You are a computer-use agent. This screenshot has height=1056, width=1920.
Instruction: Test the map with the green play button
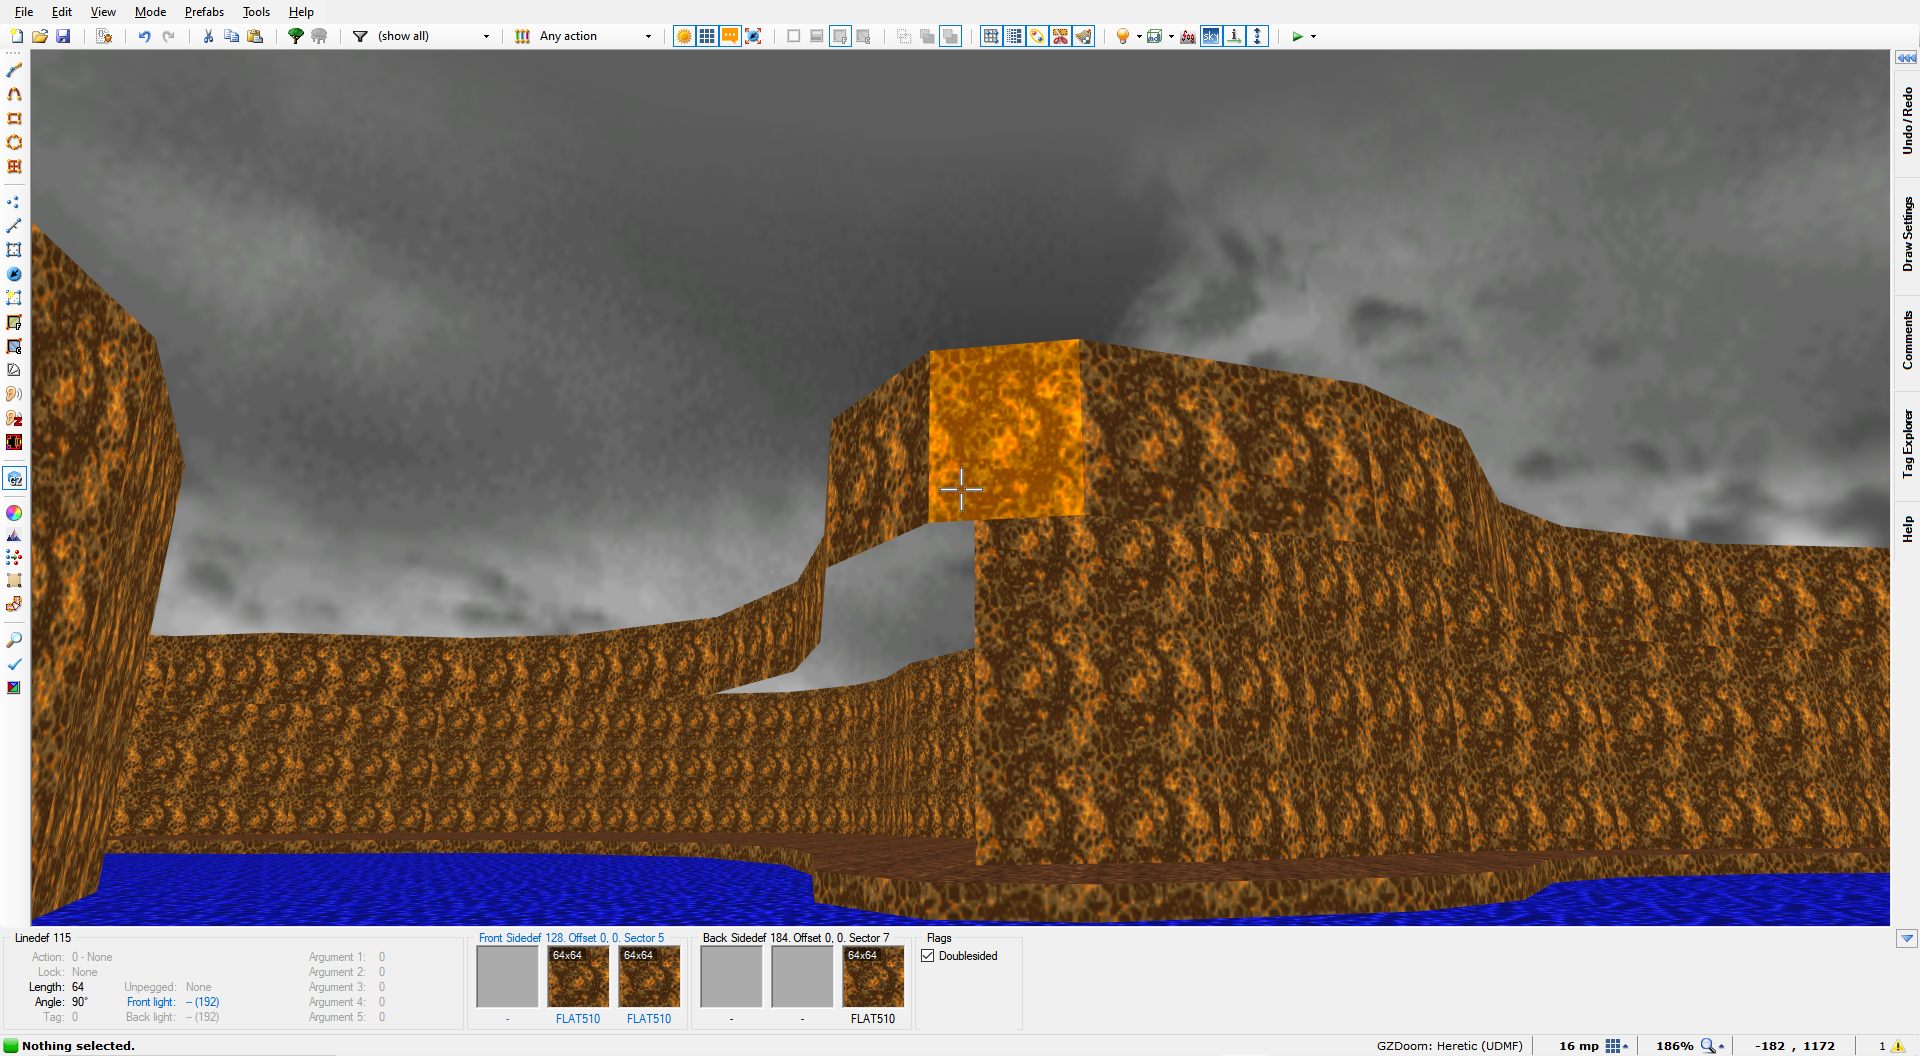click(1297, 36)
